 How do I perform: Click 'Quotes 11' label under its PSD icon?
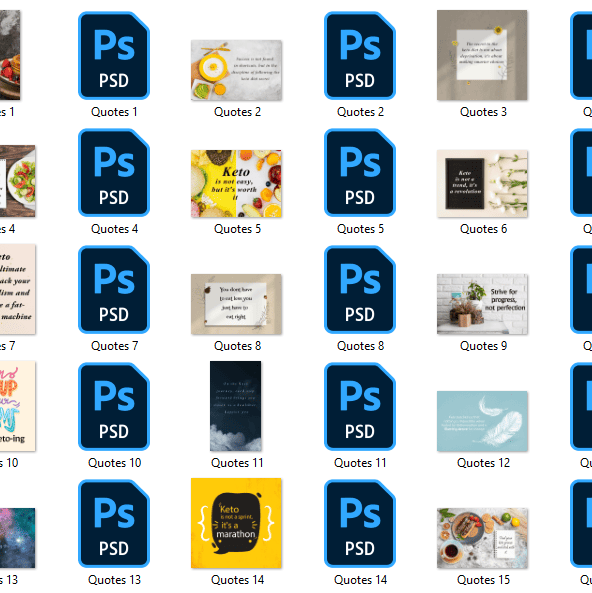(x=360, y=463)
